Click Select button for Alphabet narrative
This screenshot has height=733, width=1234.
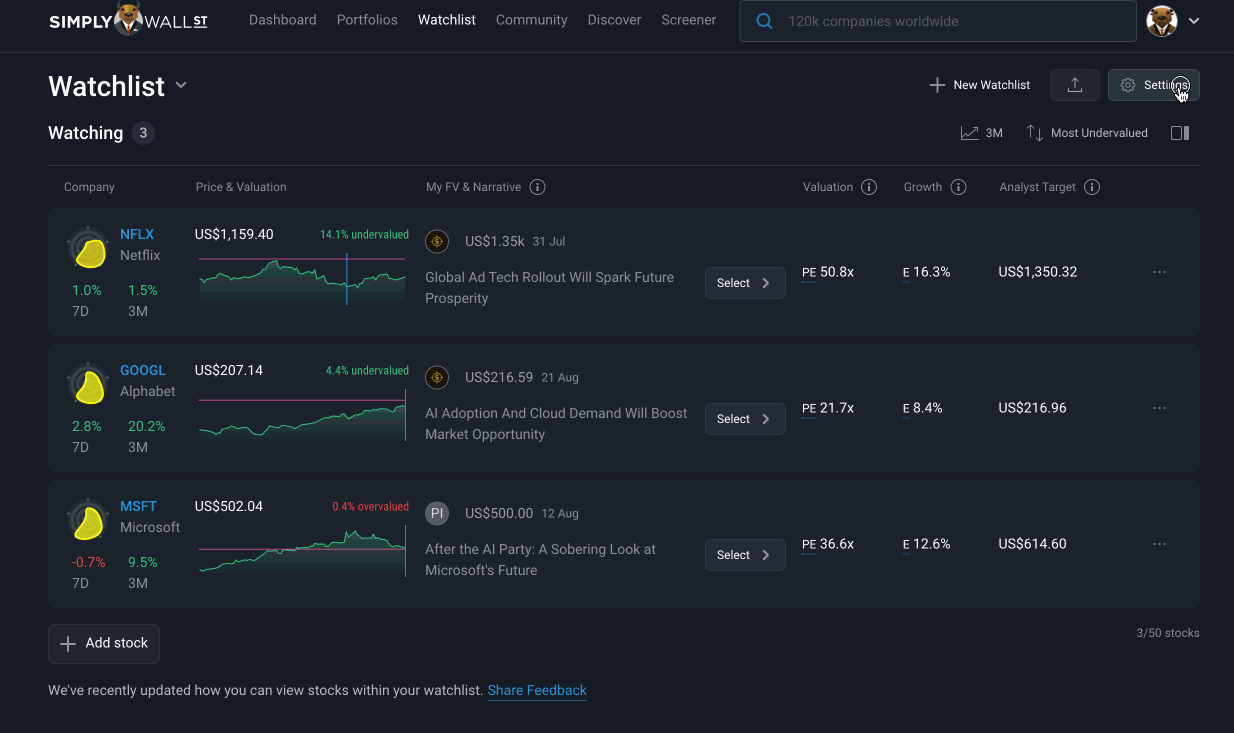point(745,419)
